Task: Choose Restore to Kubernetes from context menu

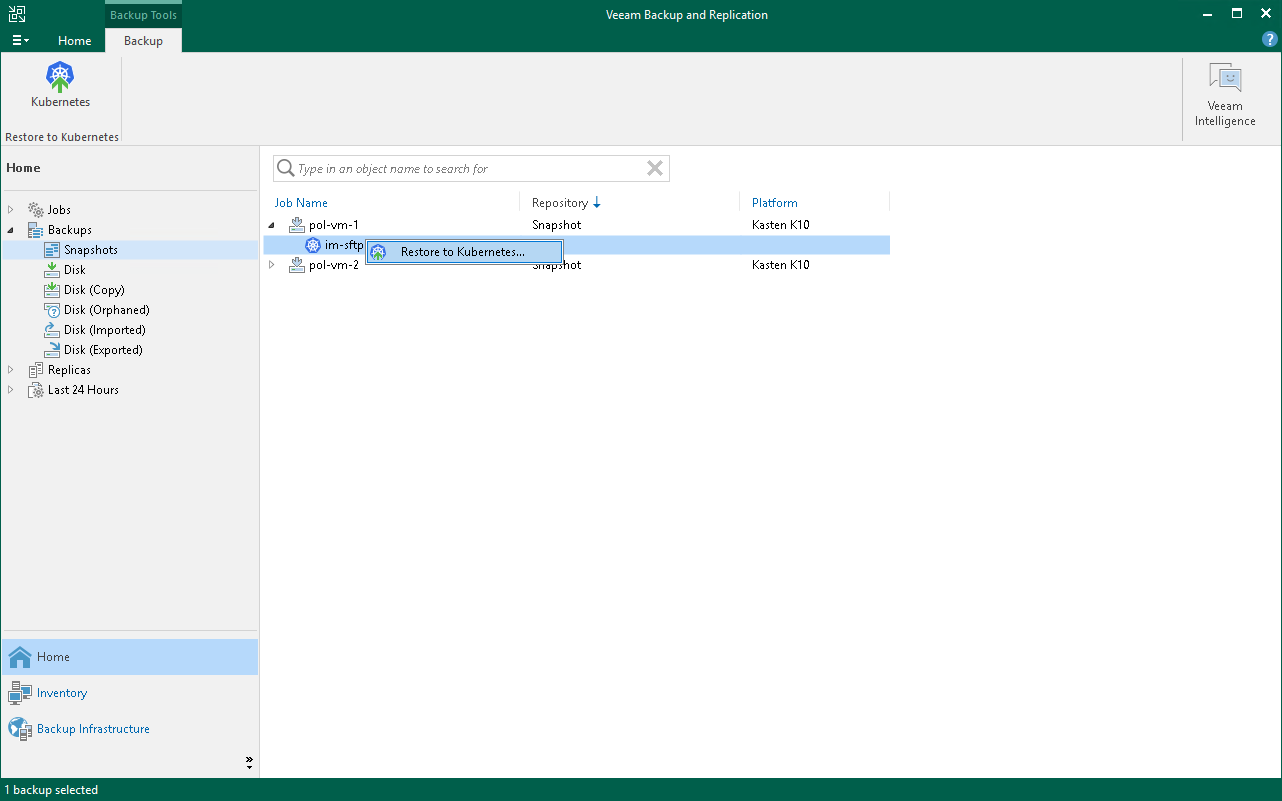Action: point(463,252)
